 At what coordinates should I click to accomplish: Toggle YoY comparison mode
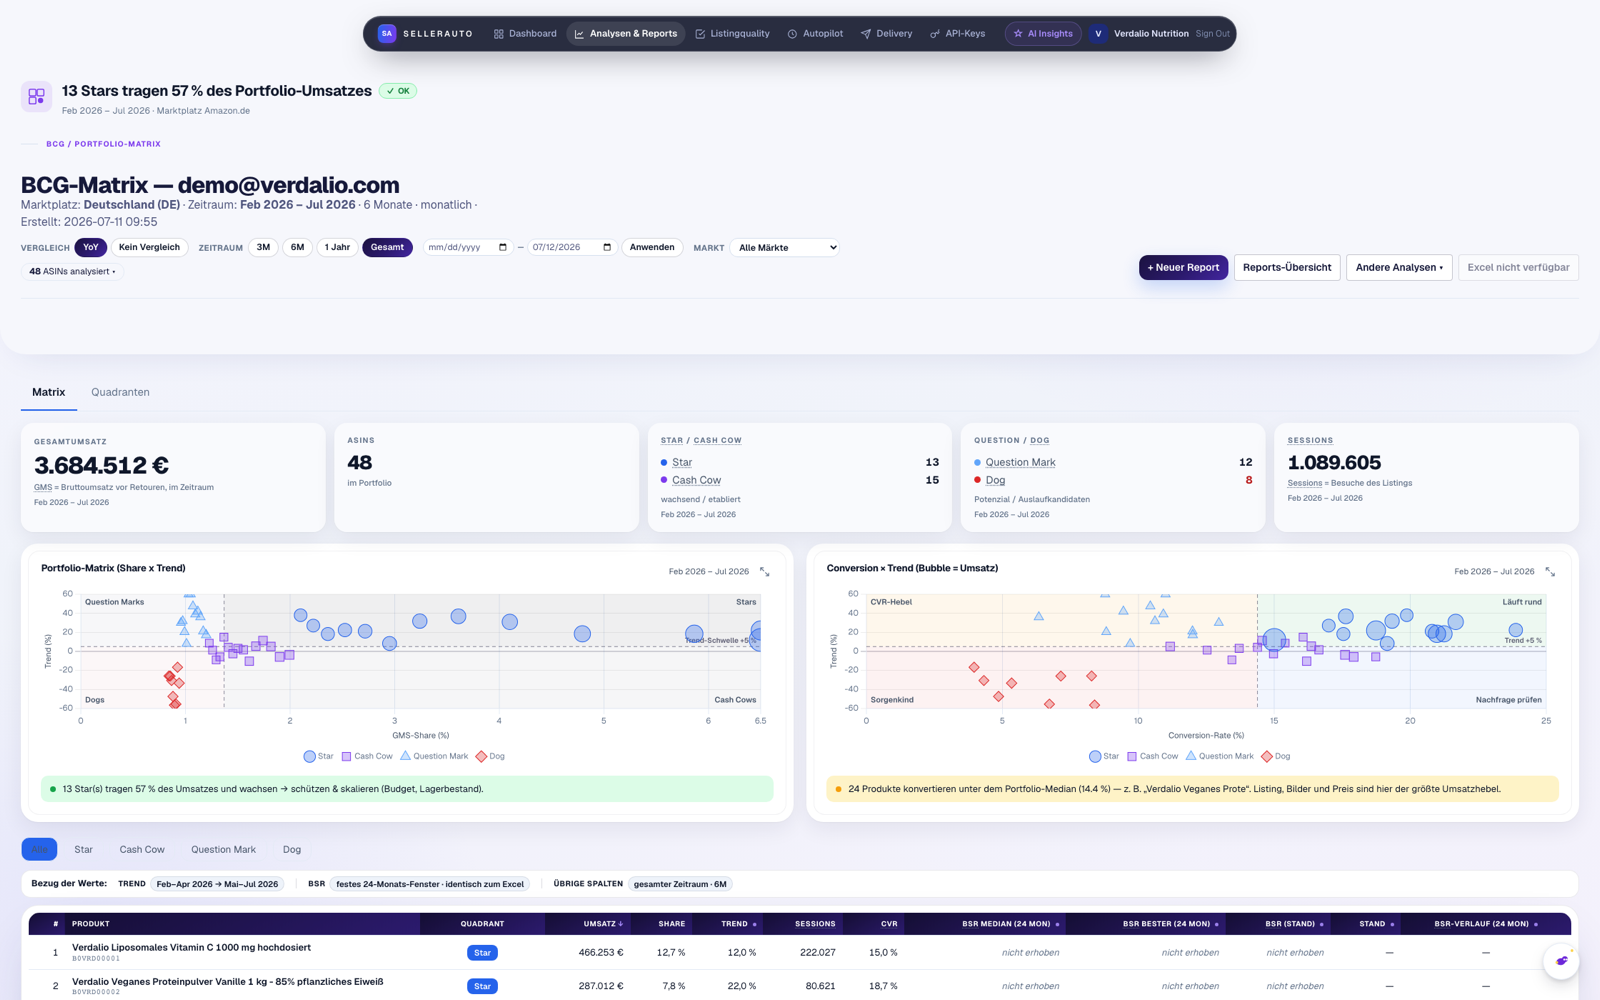[91, 247]
